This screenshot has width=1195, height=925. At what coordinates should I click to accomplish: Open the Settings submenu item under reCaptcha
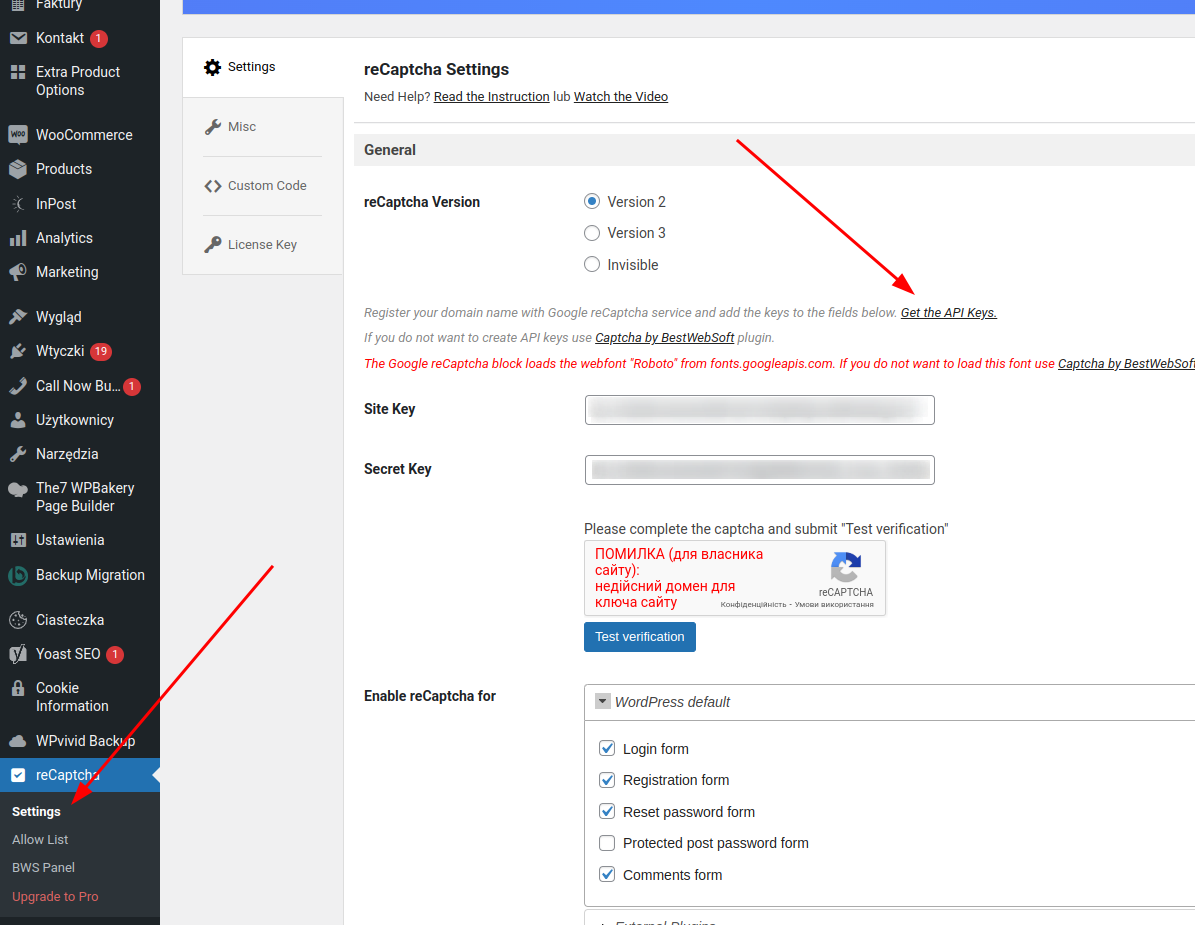(x=37, y=811)
